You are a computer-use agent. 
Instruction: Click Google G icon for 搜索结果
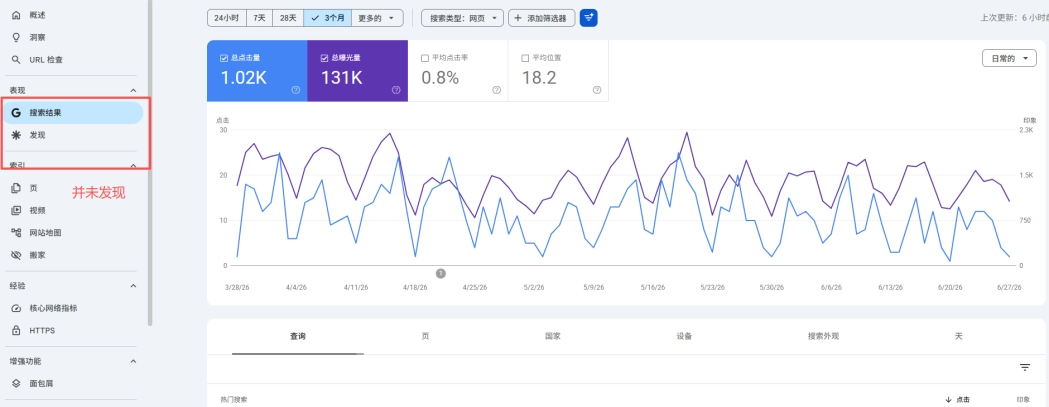click(x=17, y=112)
